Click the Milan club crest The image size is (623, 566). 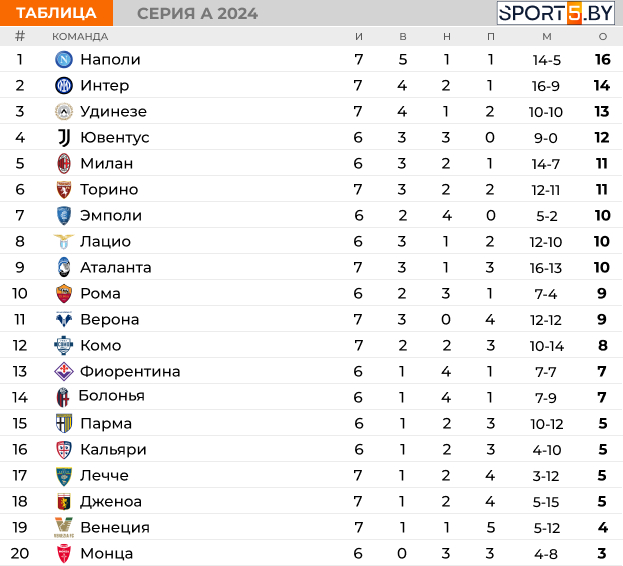(64, 164)
